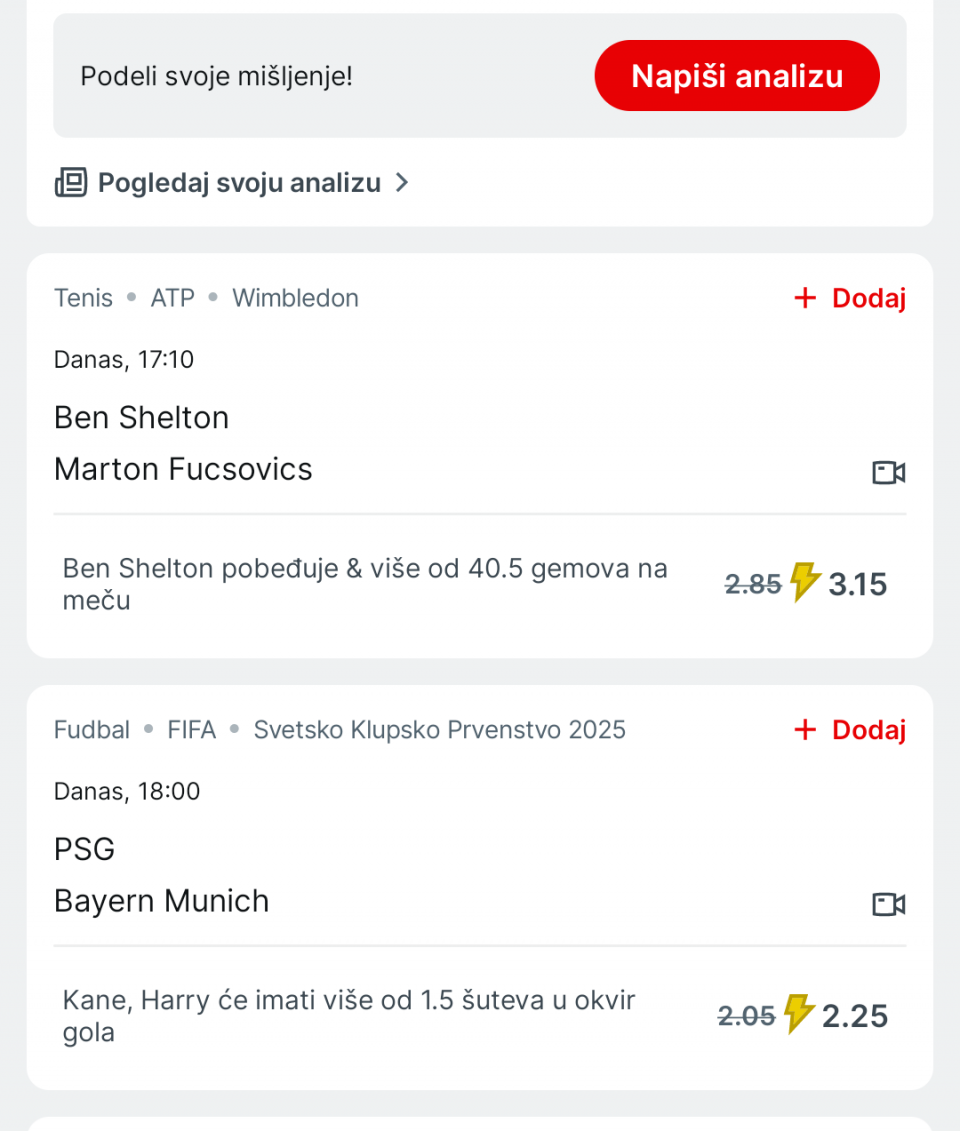This screenshot has width=960, height=1131.
Task: Open the ATP breadcrumb link
Action: pos(172,298)
